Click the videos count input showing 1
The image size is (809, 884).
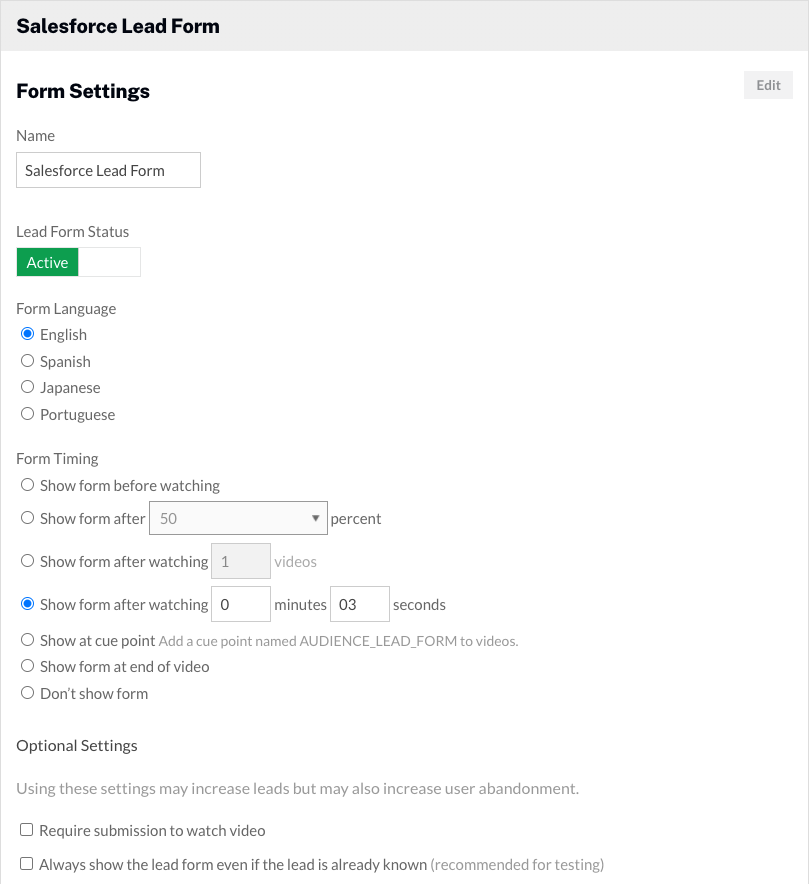(240, 561)
